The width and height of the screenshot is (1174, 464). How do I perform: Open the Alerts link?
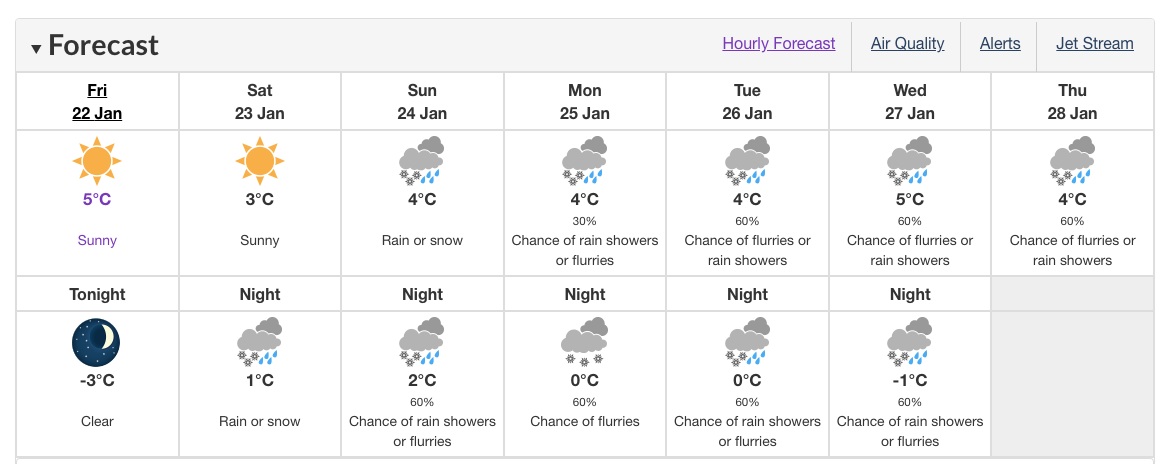[1000, 44]
